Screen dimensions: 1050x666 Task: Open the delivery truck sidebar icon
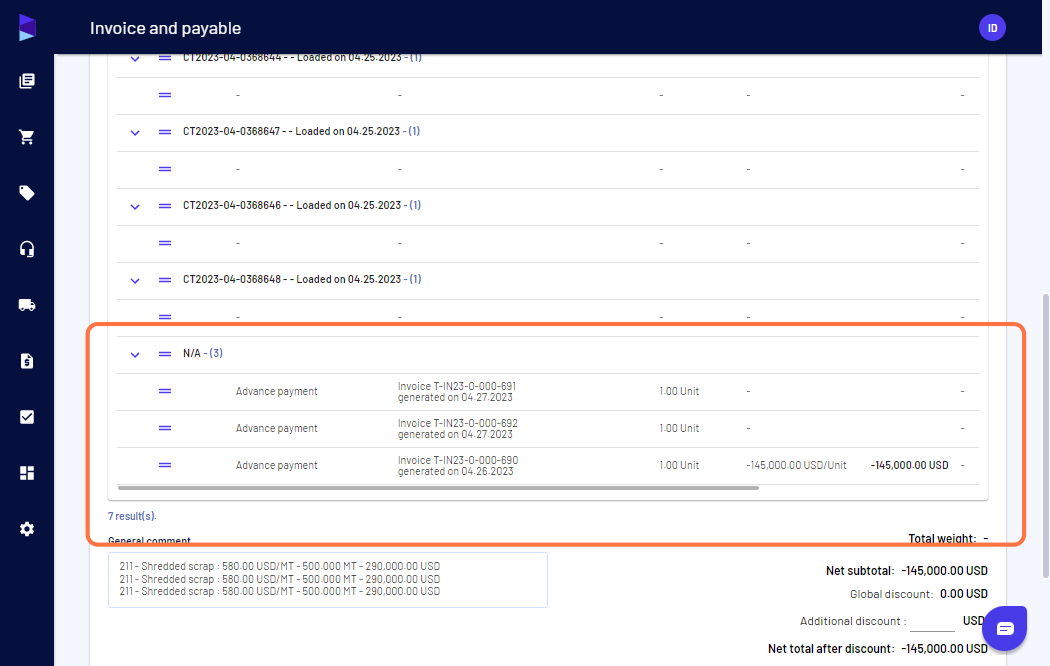27,305
